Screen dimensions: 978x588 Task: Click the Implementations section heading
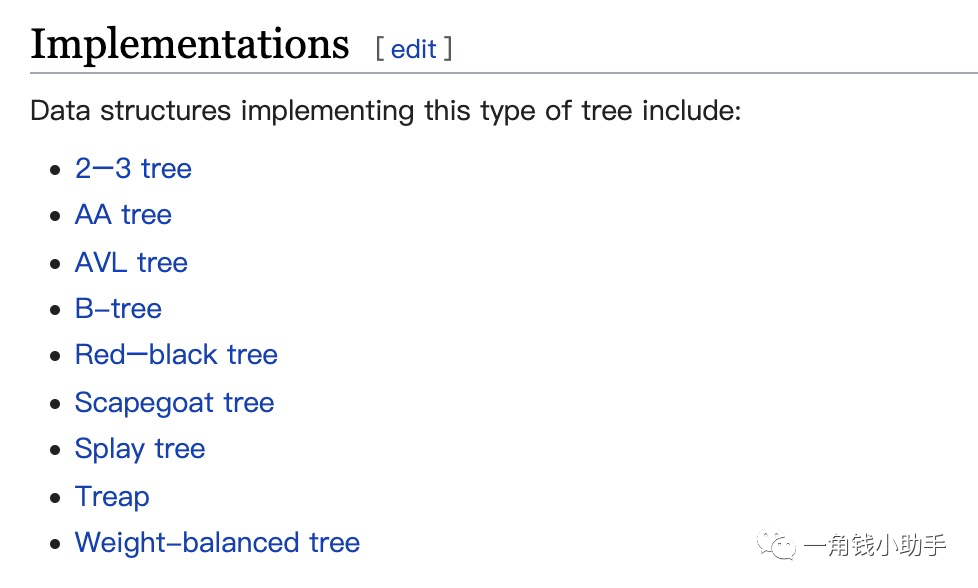190,45
